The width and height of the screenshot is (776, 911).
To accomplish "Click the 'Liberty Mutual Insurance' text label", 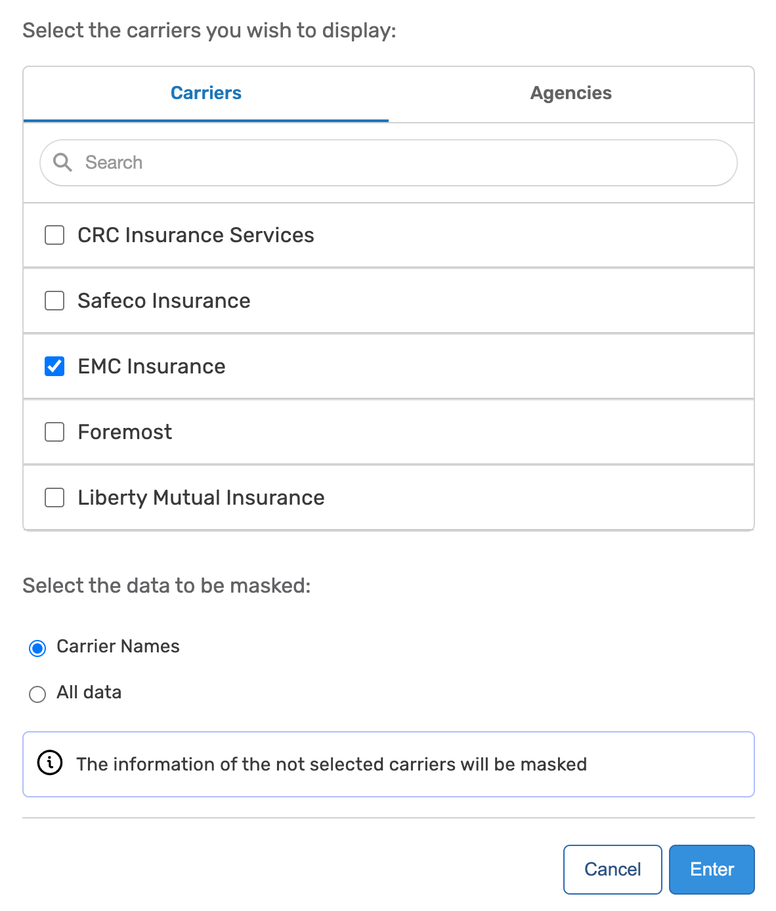I will pyautogui.click(x=201, y=498).
